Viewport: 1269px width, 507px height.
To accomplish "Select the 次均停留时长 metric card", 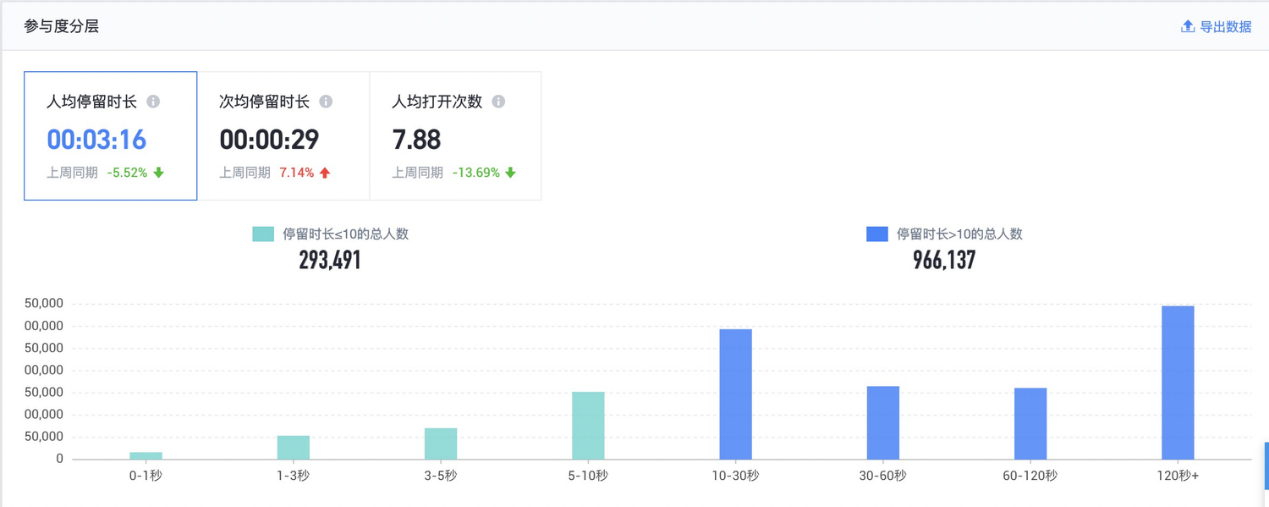I will [283, 136].
